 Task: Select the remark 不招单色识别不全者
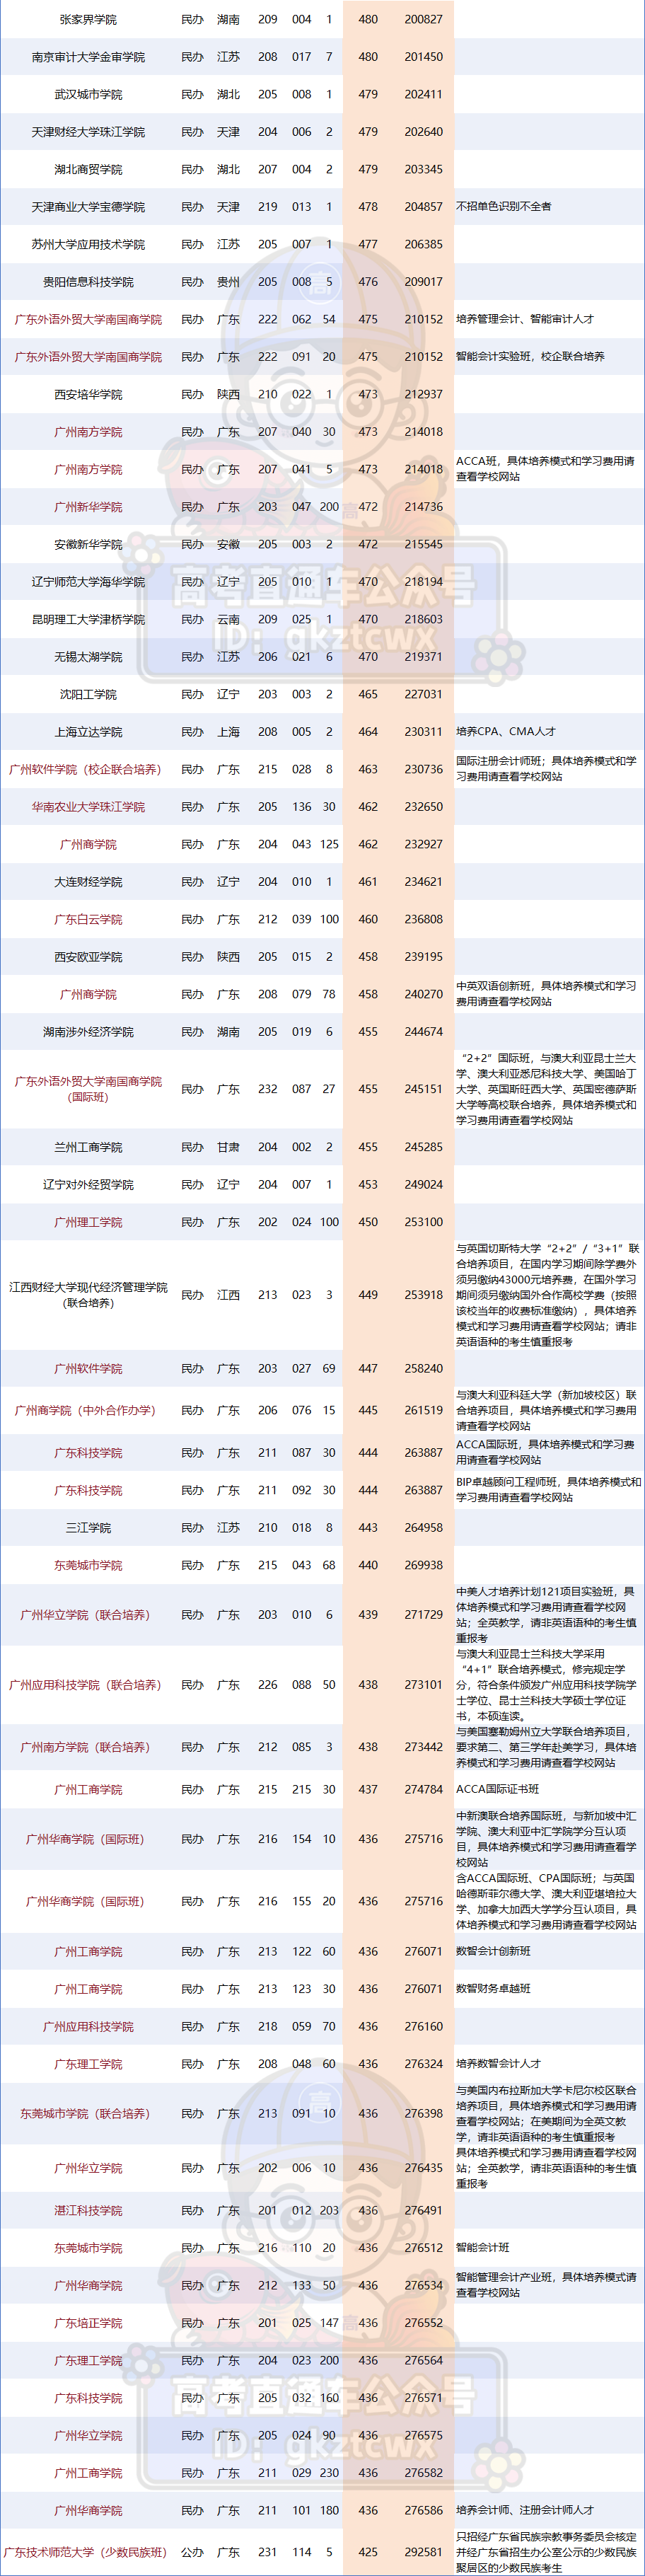[x=504, y=207]
